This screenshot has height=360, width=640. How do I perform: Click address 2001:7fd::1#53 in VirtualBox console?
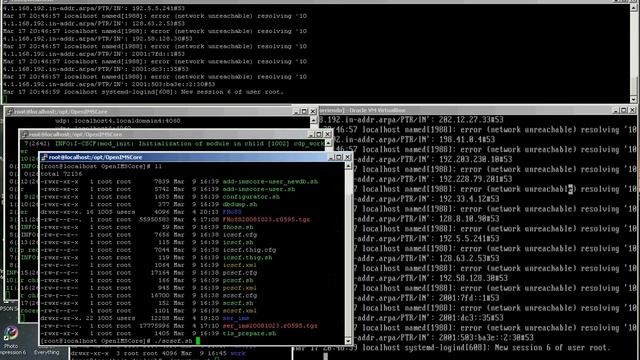469,298
